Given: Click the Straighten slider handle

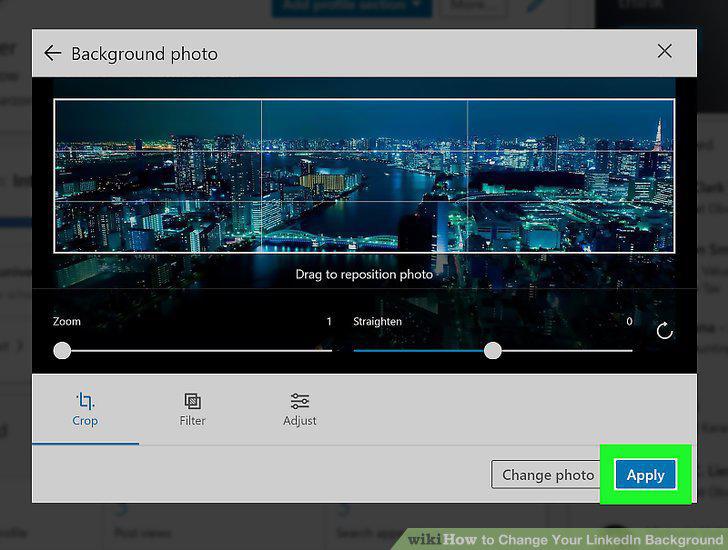Looking at the screenshot, I should 493,350.
